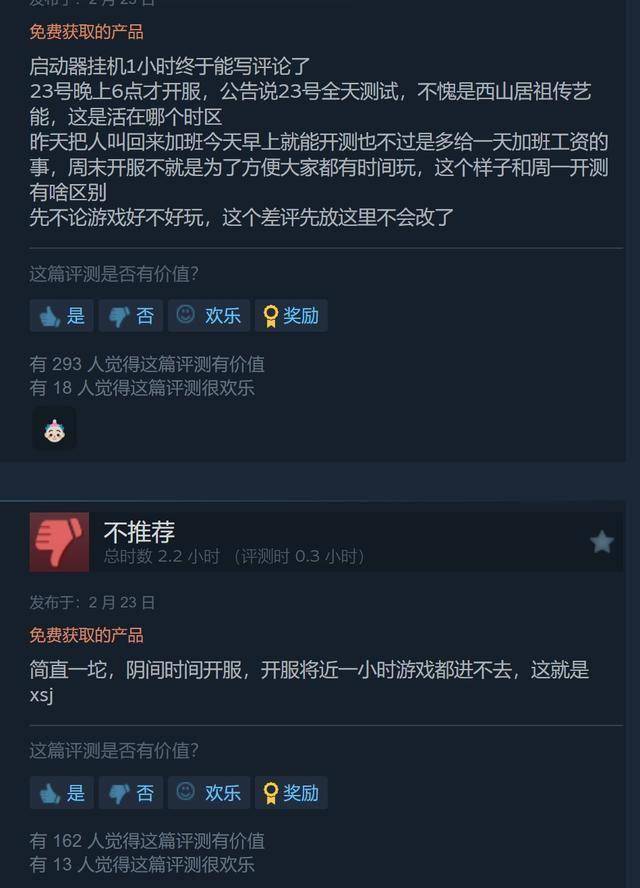This screenshot has height=888, width=640.
Task: Click the thumbs-up icon in first review's 是 button
Action: pyautogui.click(x=49, y=316)
